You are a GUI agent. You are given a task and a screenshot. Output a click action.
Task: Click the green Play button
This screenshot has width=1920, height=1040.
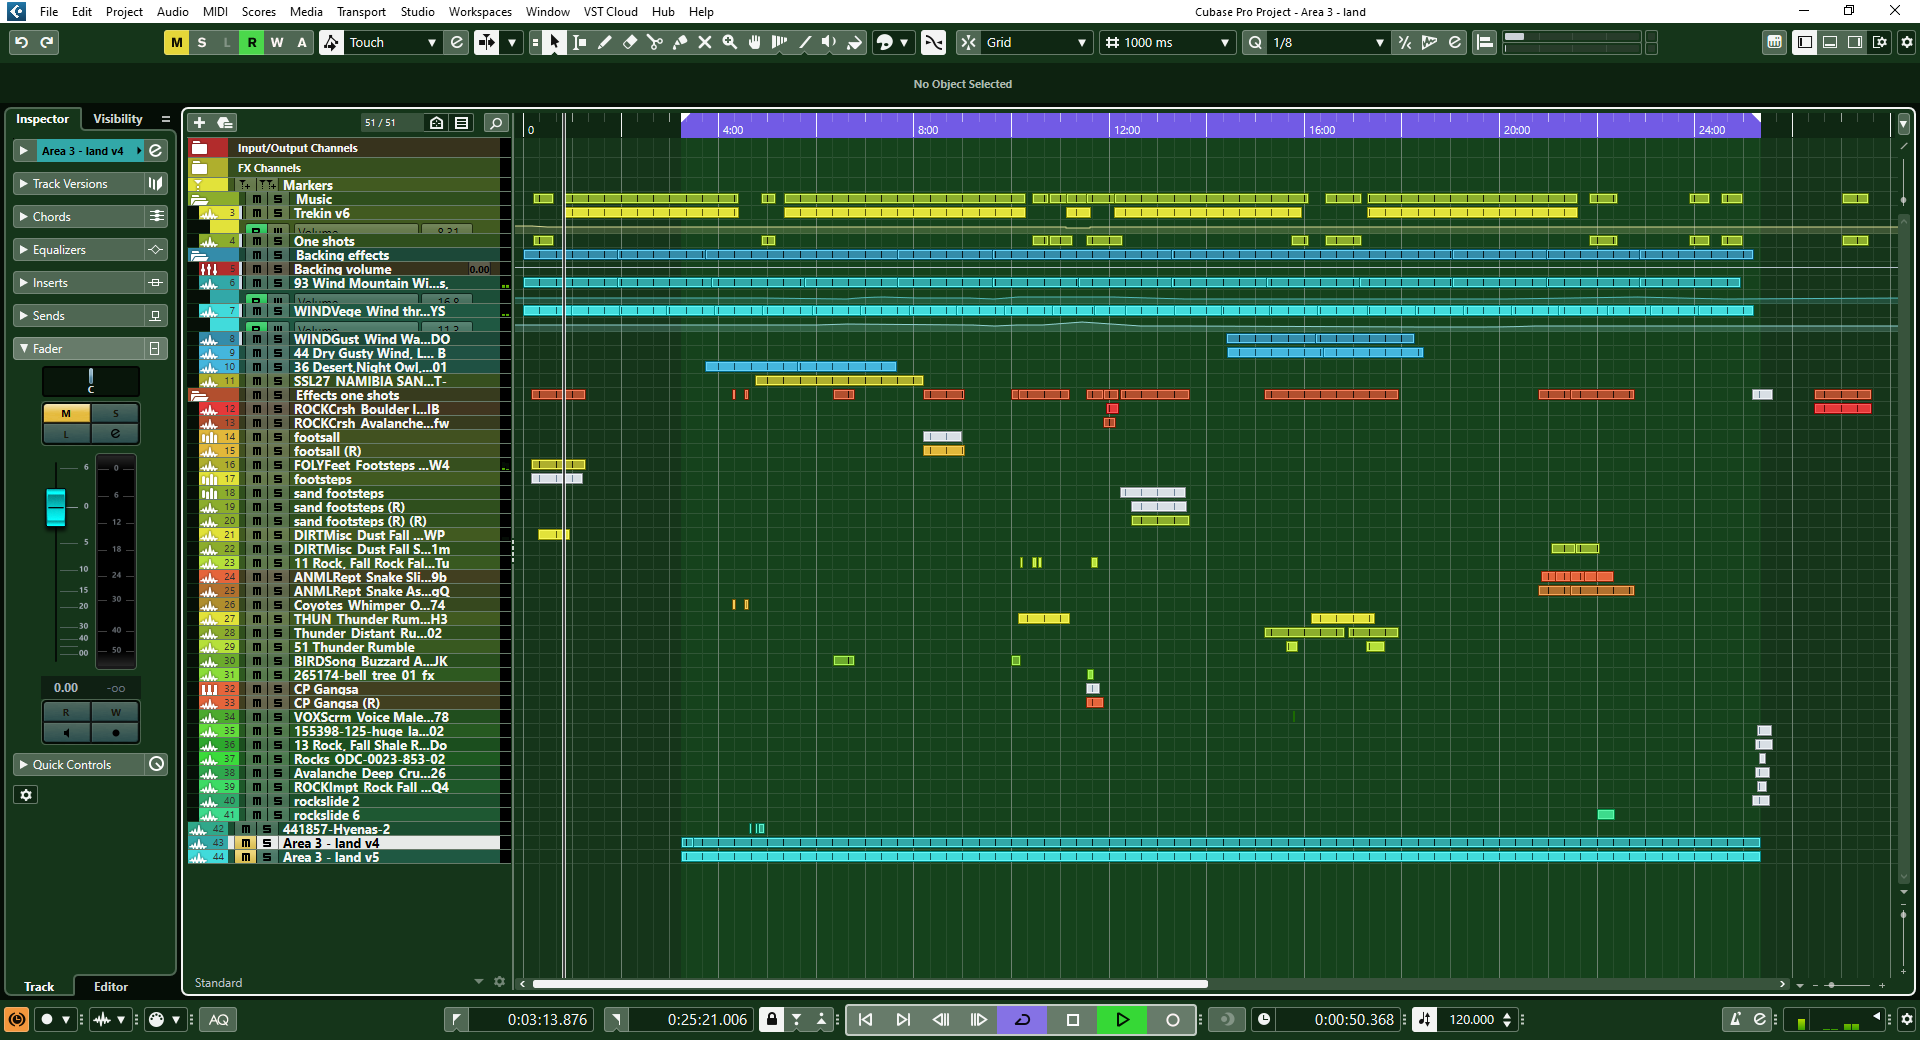[1122, 1020]
